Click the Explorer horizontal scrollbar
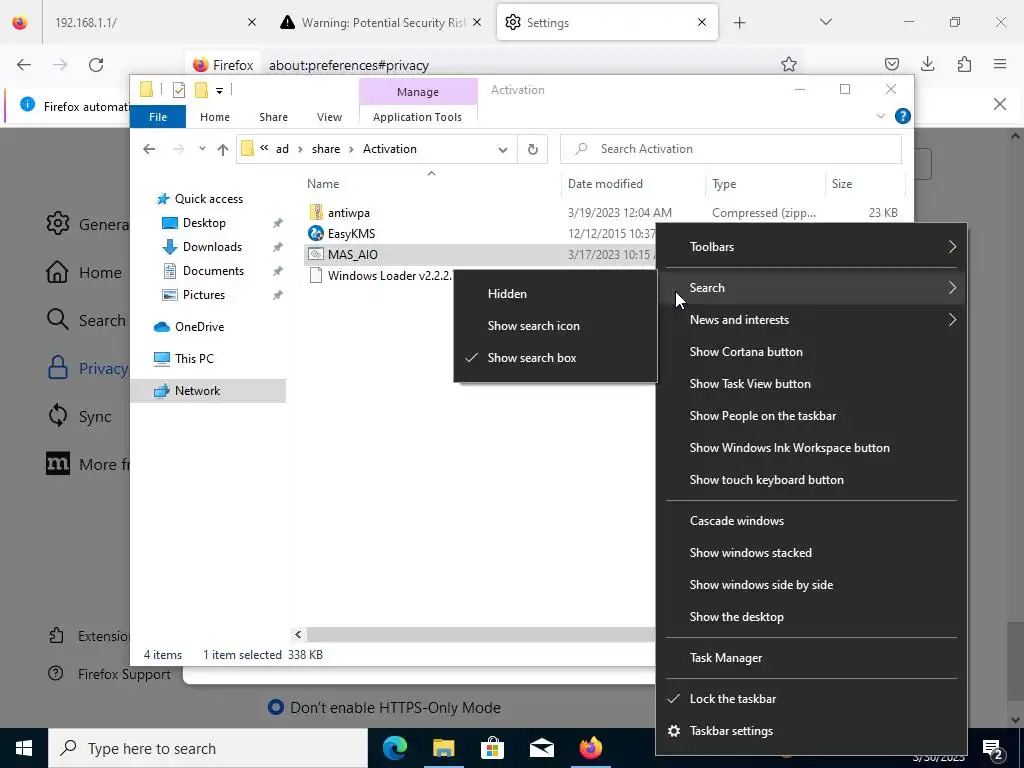Image resolution: width=1024 pixels, height=768 pixels. [480, 634]
